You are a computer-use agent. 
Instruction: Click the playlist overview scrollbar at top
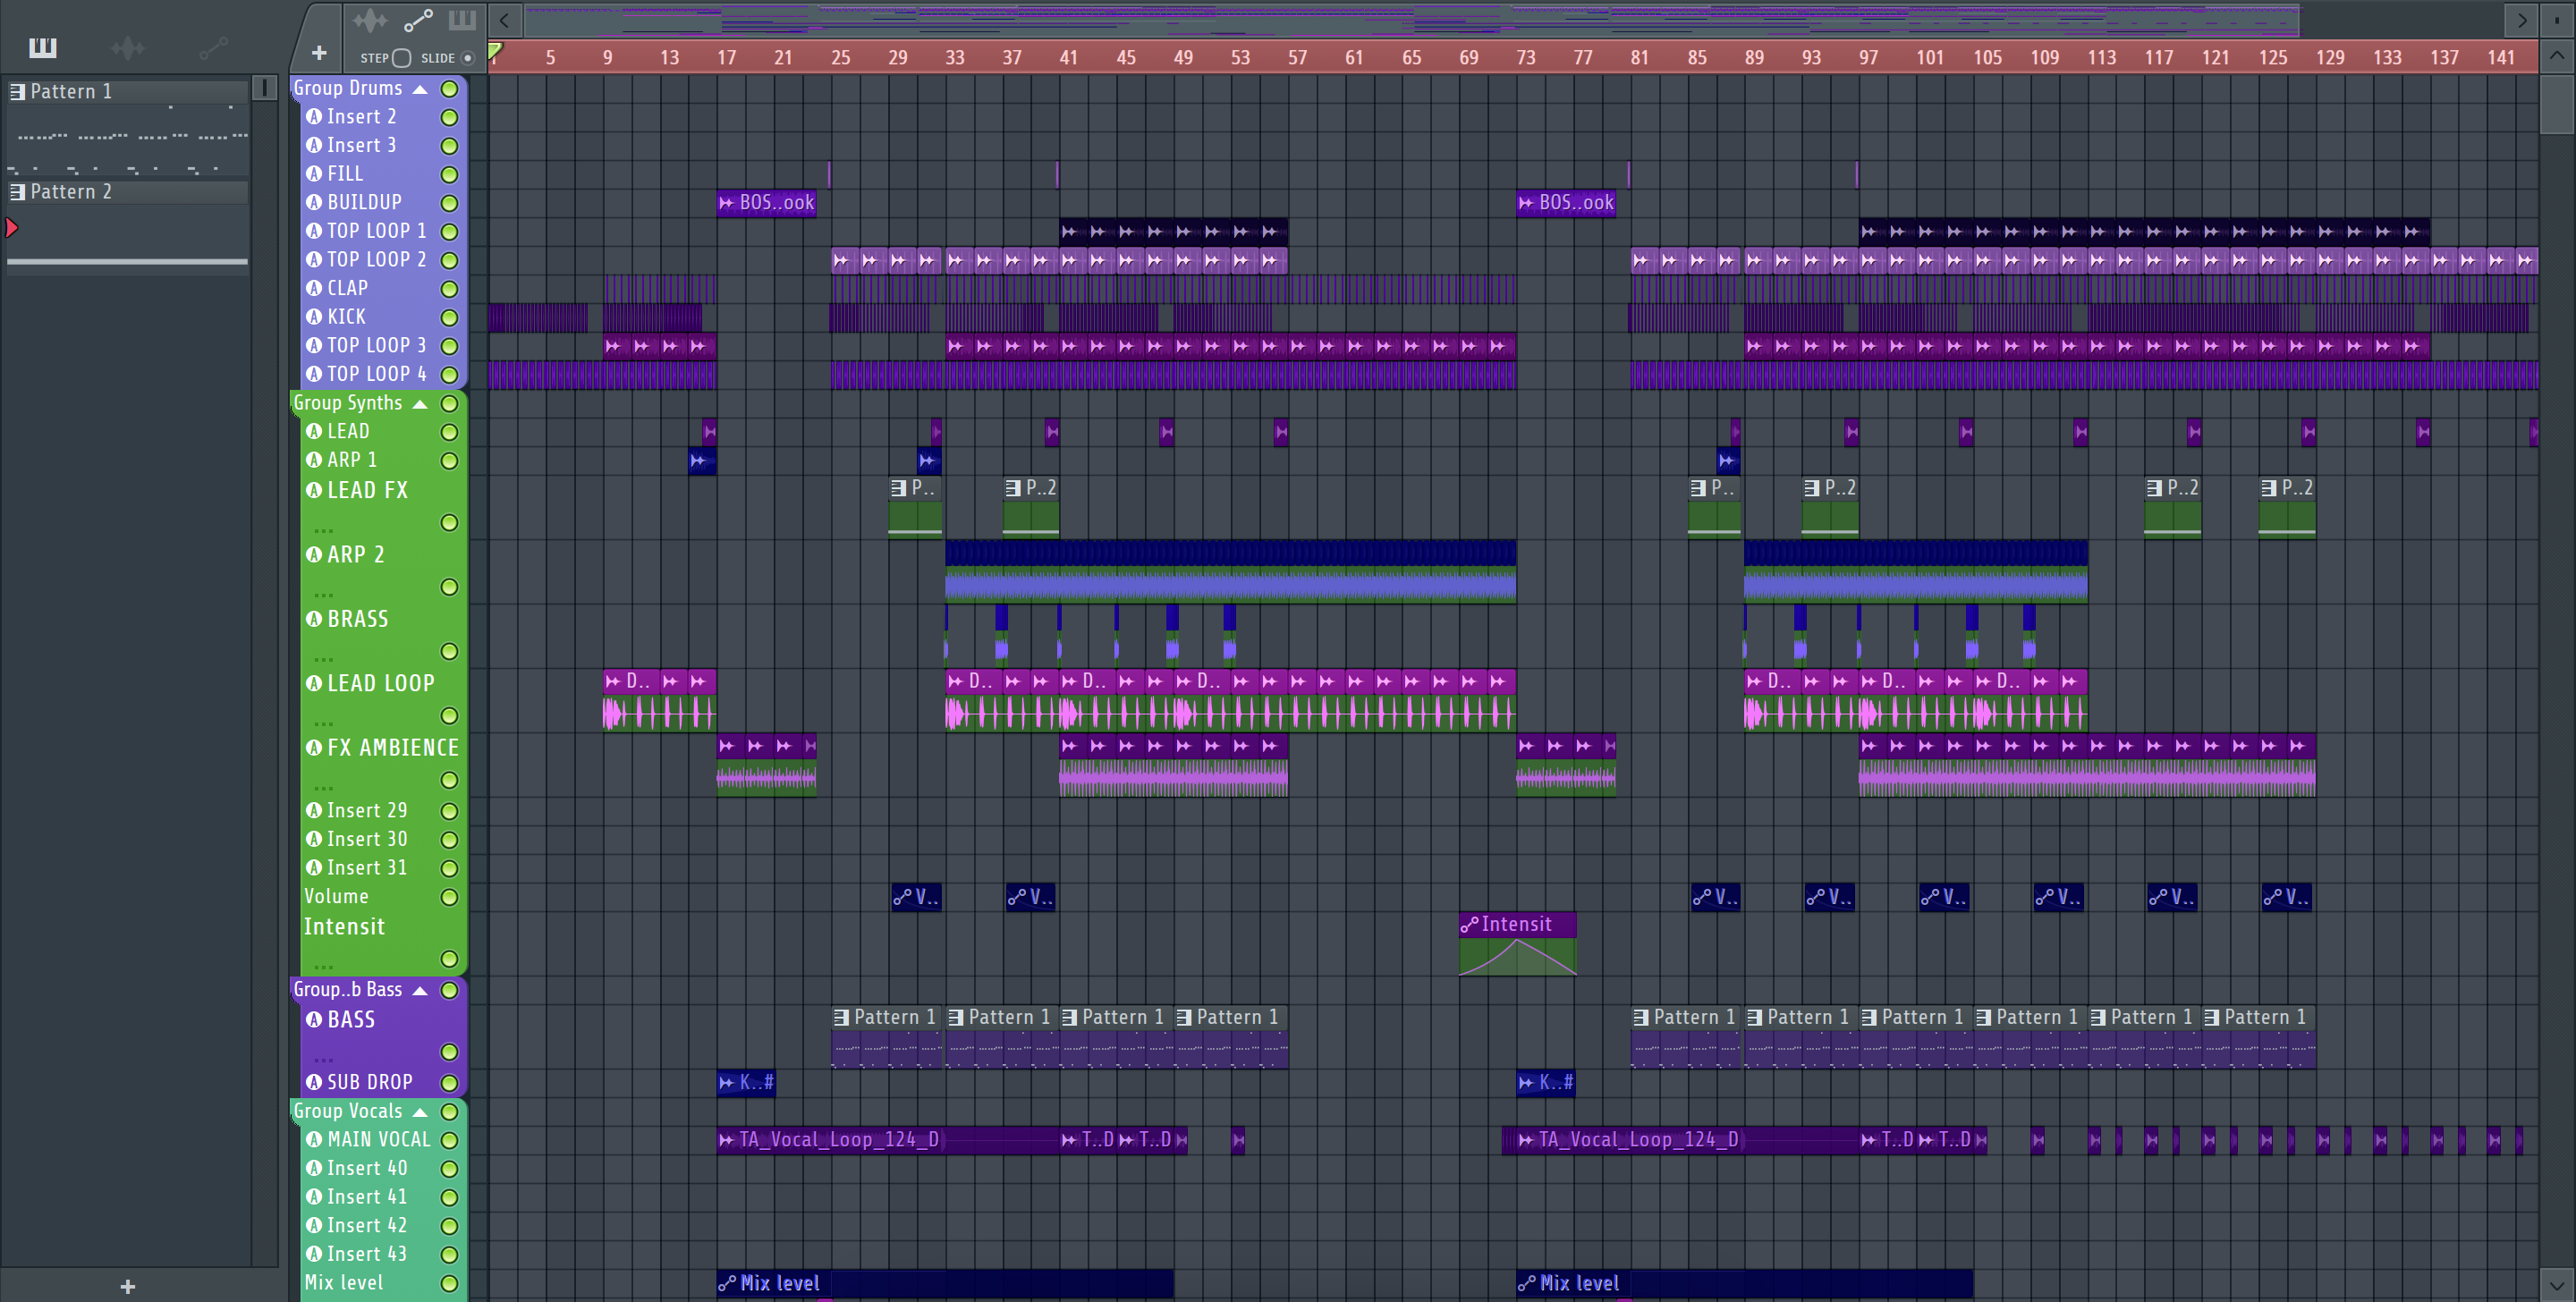coord(1412,20)
